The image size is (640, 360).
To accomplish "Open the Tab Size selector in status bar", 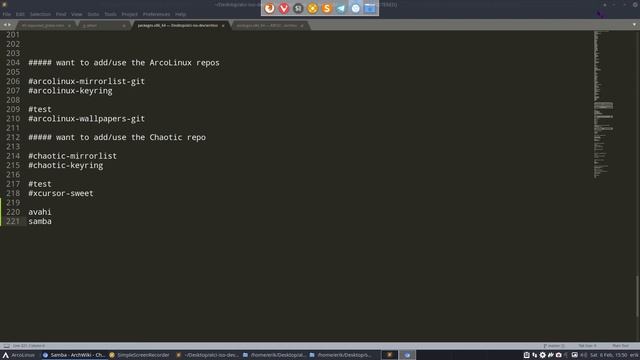I will pos(587,346).
